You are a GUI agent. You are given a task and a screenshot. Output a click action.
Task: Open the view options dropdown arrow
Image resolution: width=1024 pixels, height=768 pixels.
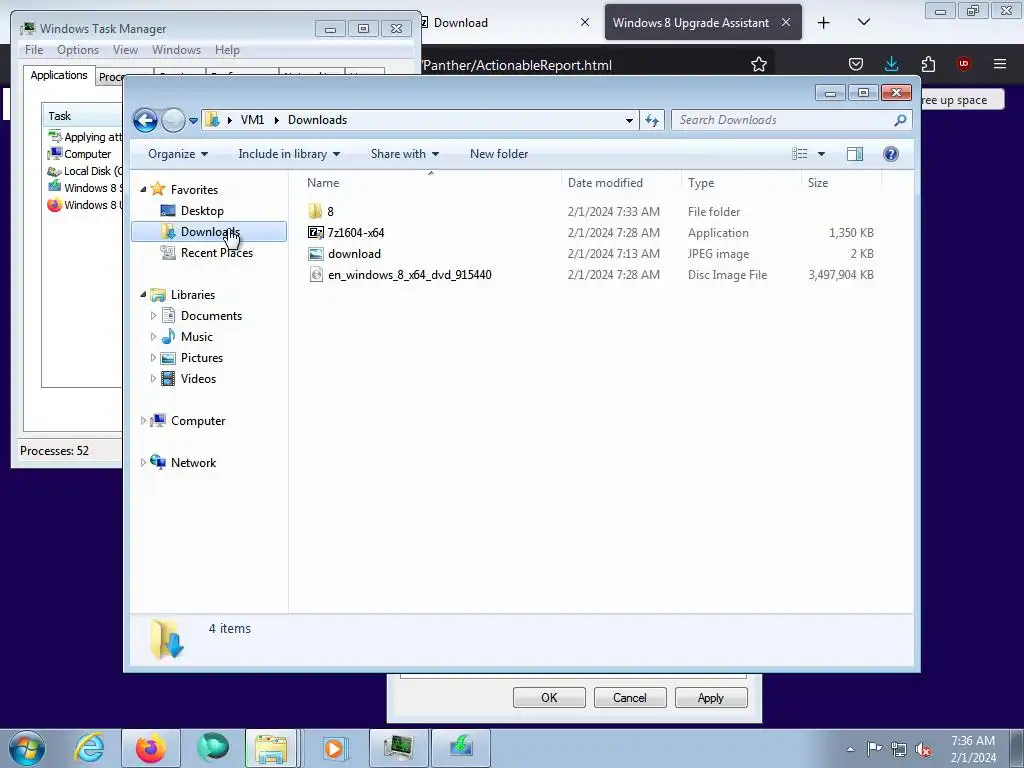click(822, 154)
